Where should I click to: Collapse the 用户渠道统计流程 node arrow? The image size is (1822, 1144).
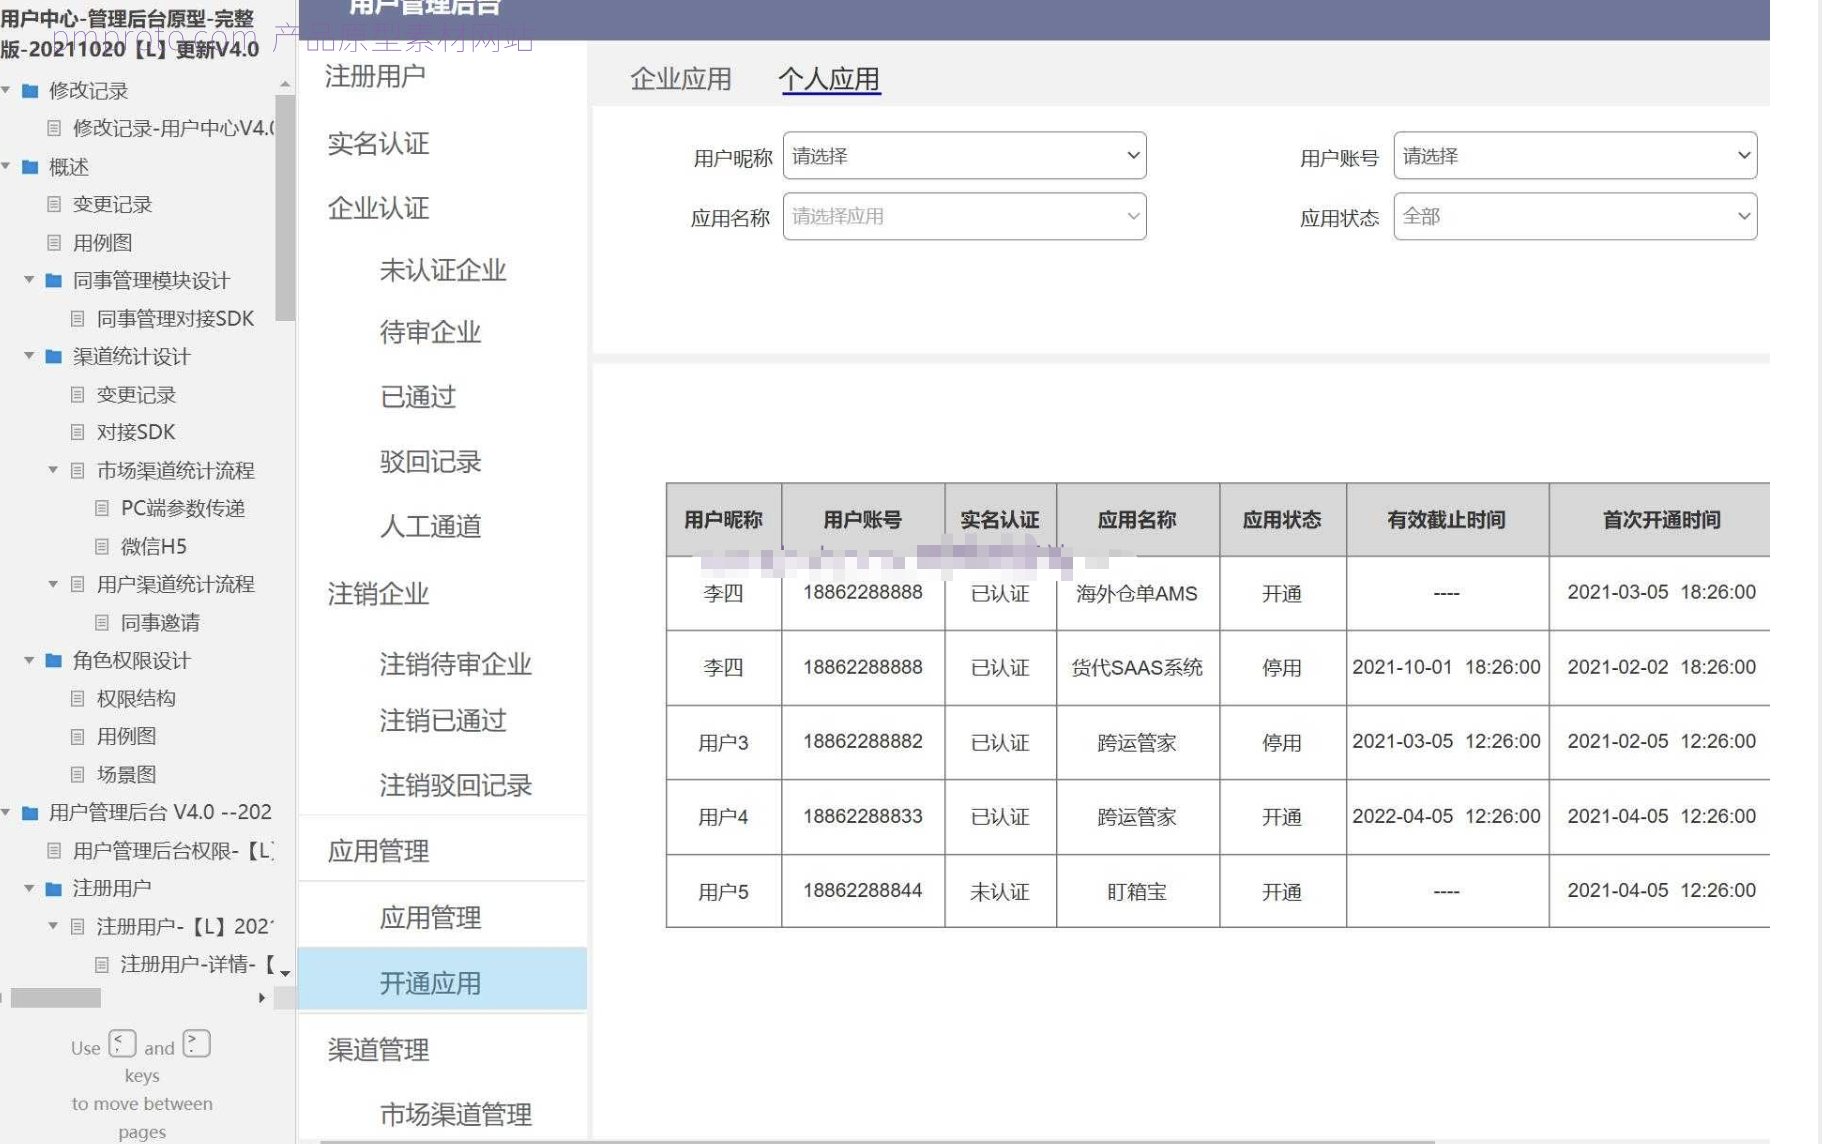click(x=54, y=585)
